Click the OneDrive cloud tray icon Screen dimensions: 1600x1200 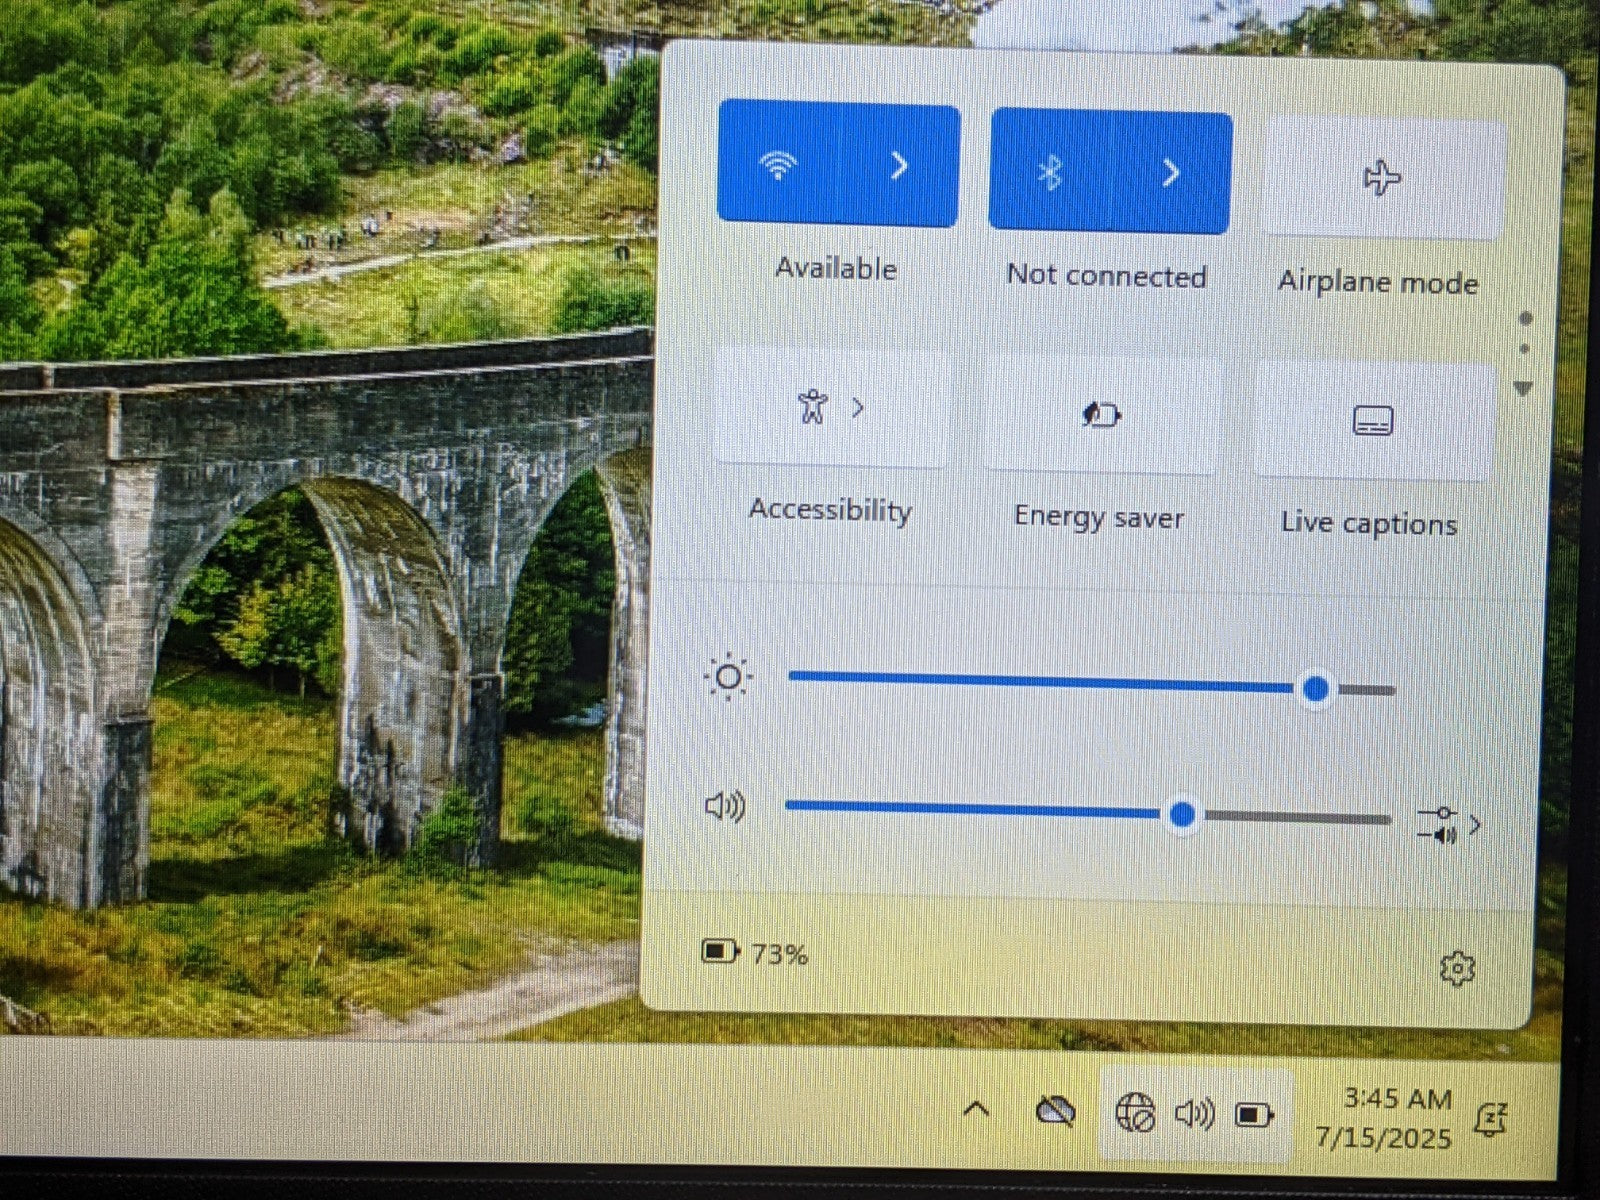click(1055, 1111)
